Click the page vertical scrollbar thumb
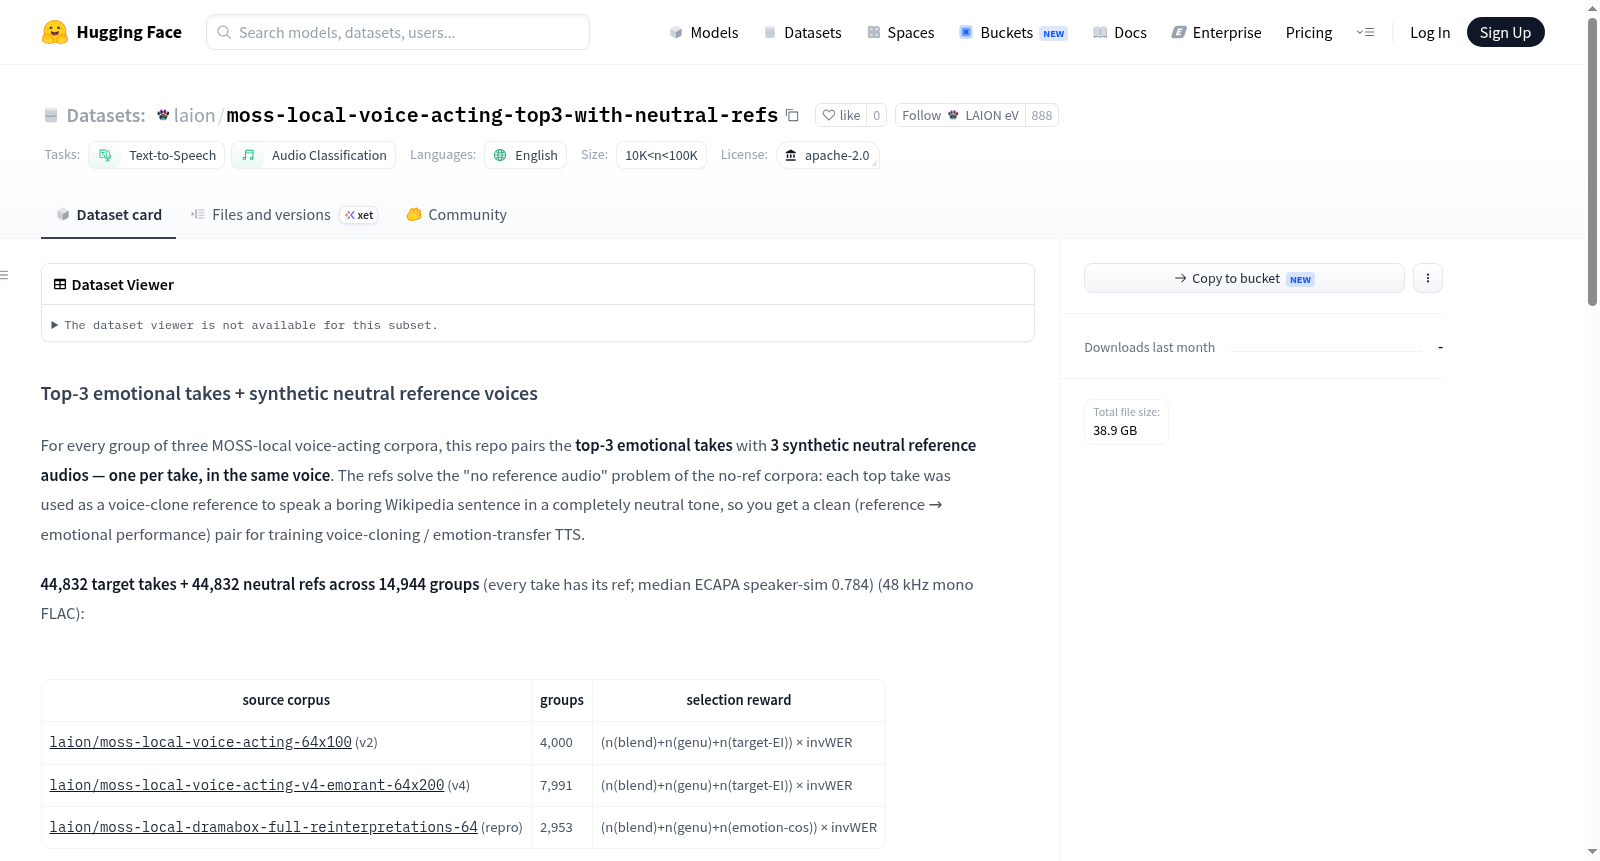The width and height of the screenshot is (1600, 861). click(x=1593, y=162)
